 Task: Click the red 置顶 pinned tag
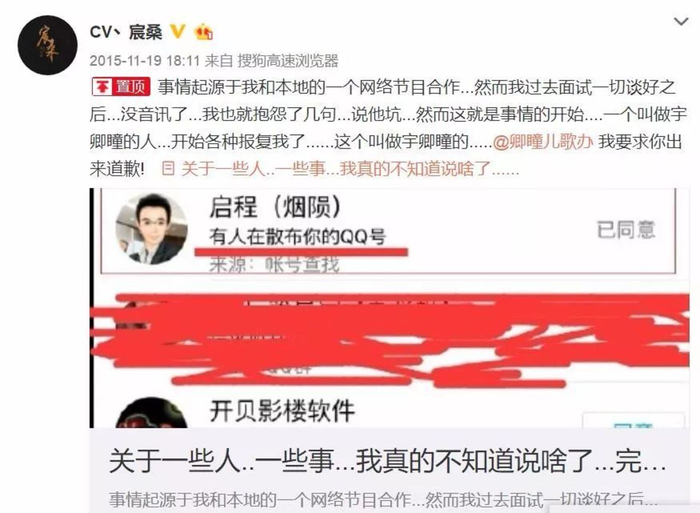[x=121, y=87]
